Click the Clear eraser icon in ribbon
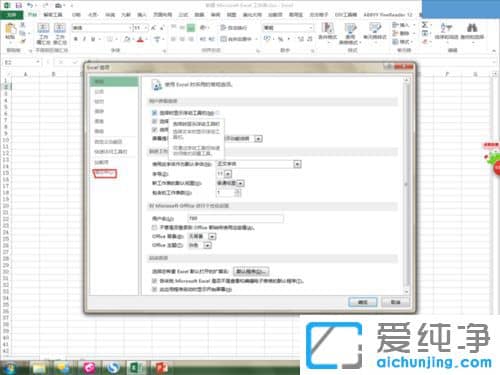The image size is (500, 375). (x=425, y=42)
